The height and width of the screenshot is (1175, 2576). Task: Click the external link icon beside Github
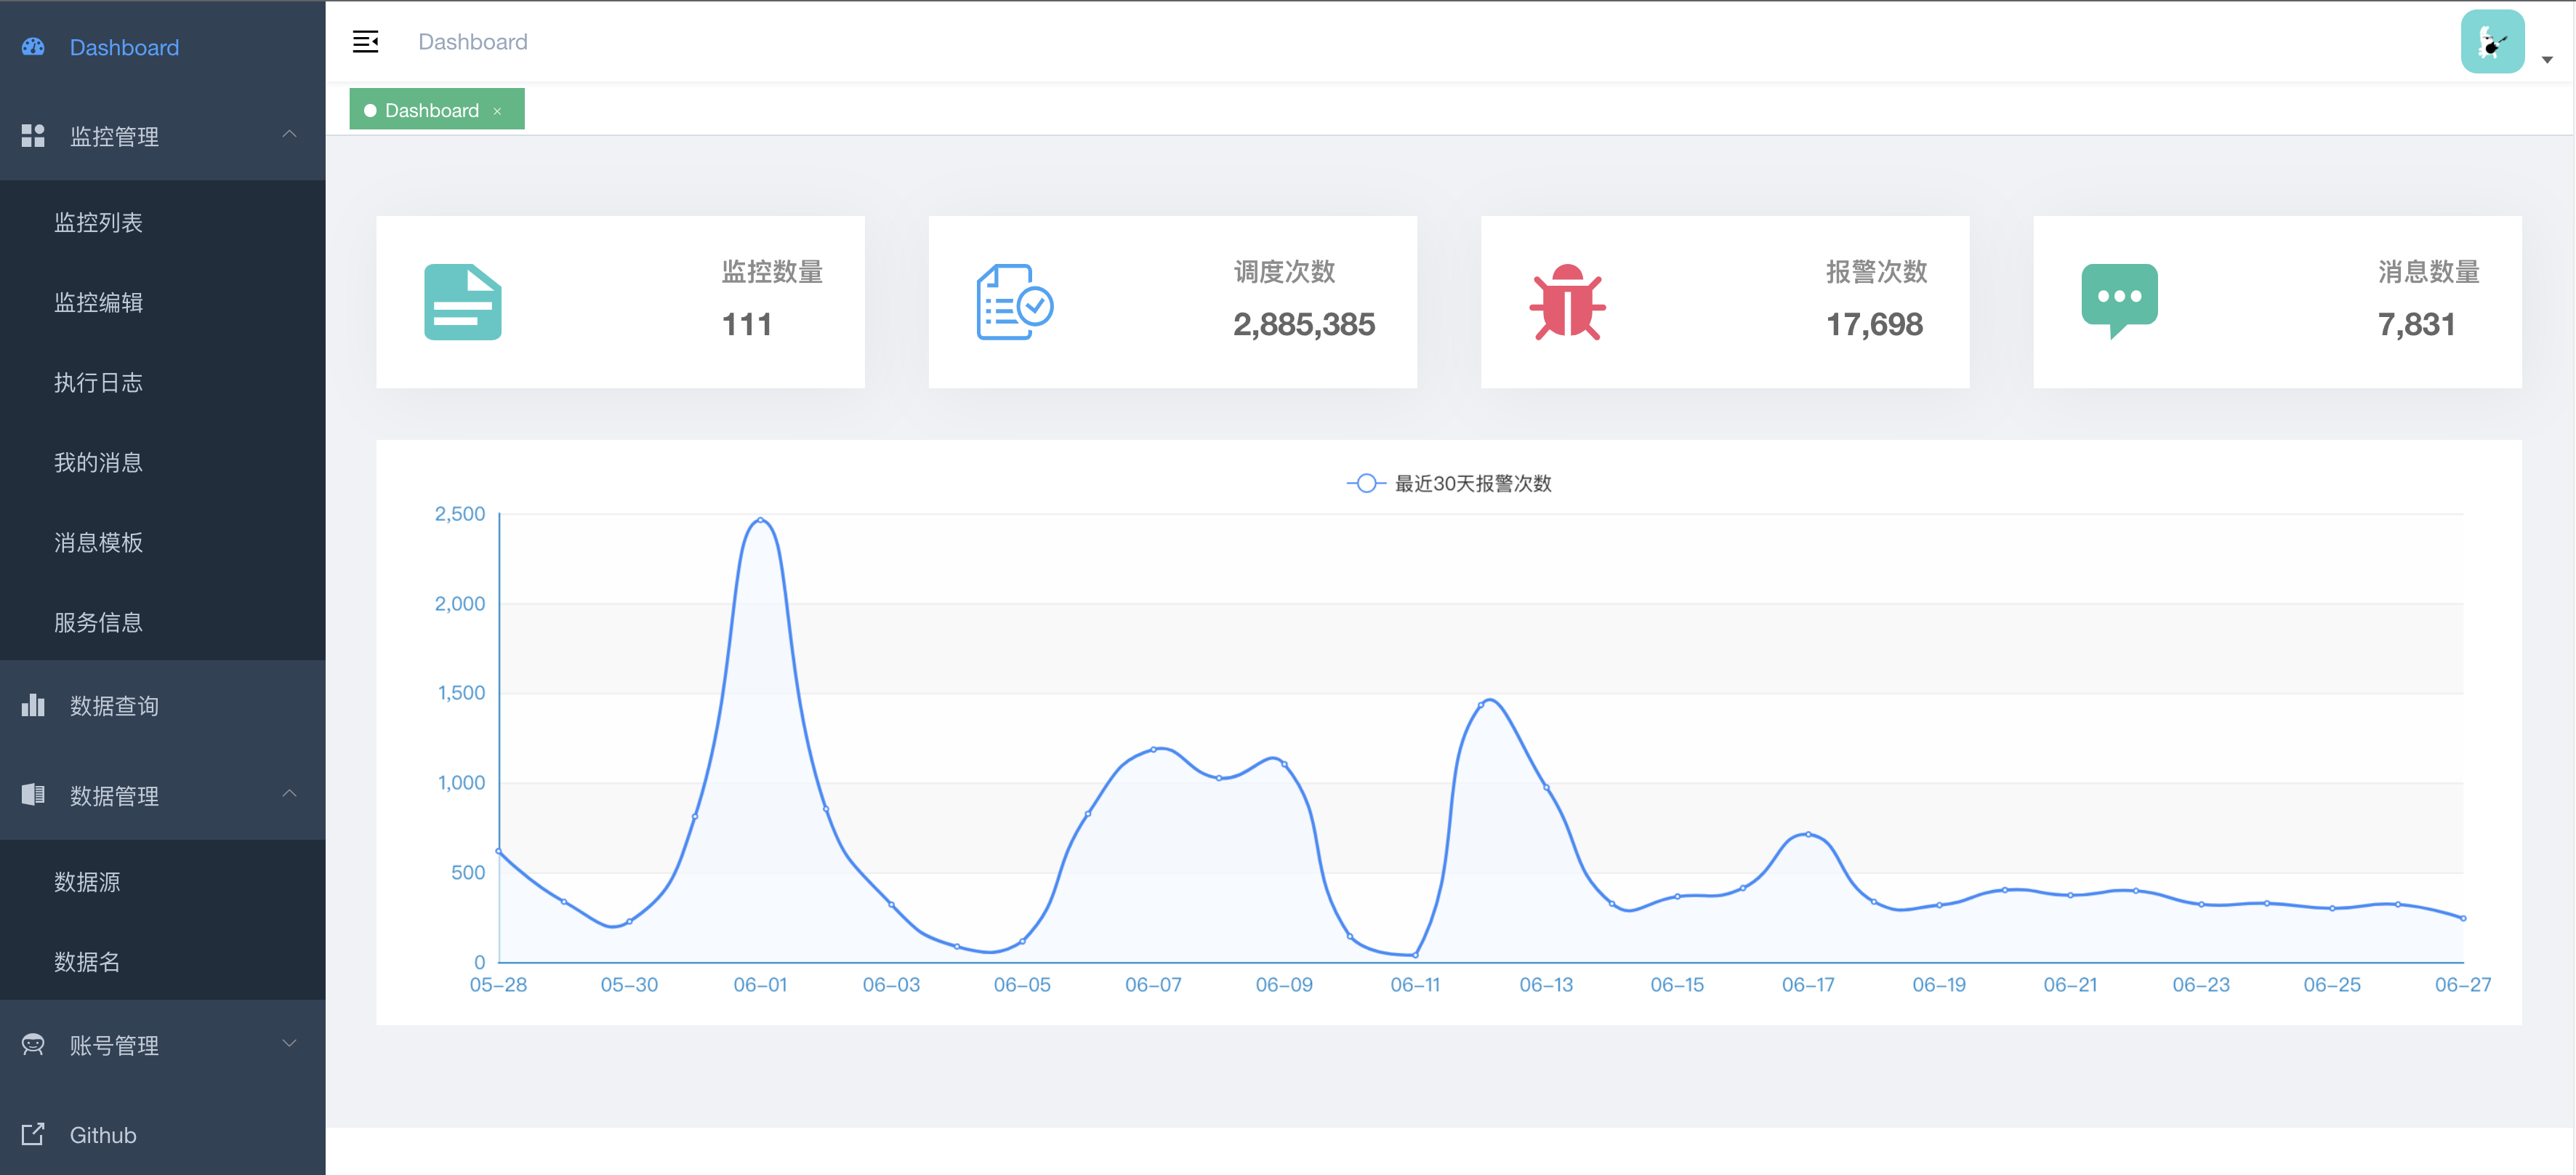pos(33,1134)
